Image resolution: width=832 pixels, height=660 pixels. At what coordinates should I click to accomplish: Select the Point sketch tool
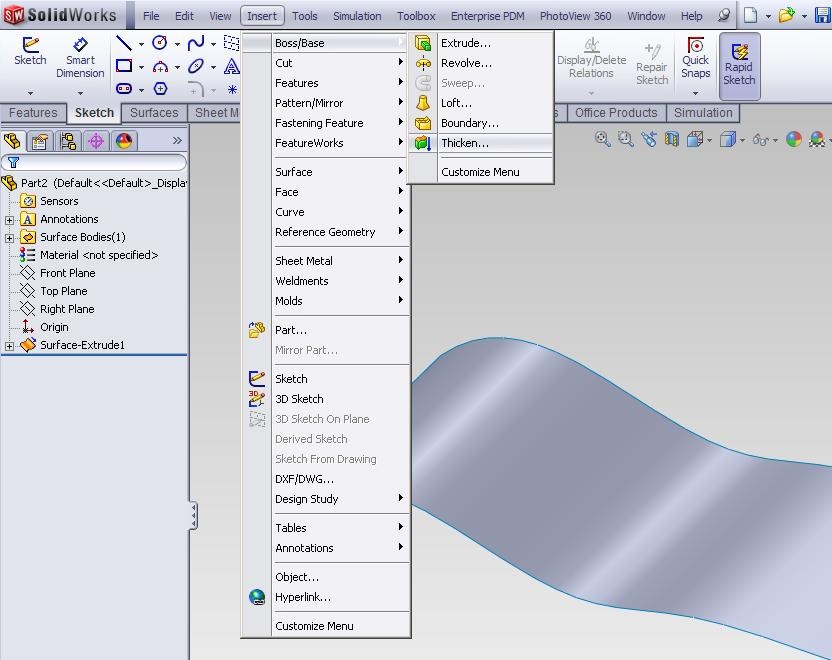click(232, 89)
